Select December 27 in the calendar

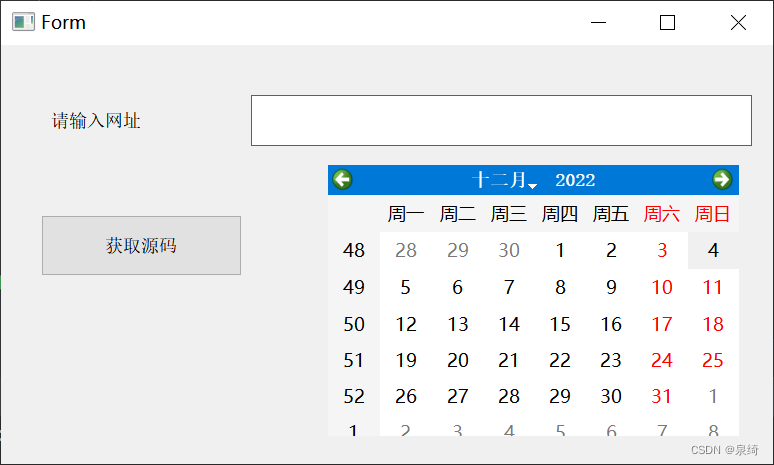point(458,396)
